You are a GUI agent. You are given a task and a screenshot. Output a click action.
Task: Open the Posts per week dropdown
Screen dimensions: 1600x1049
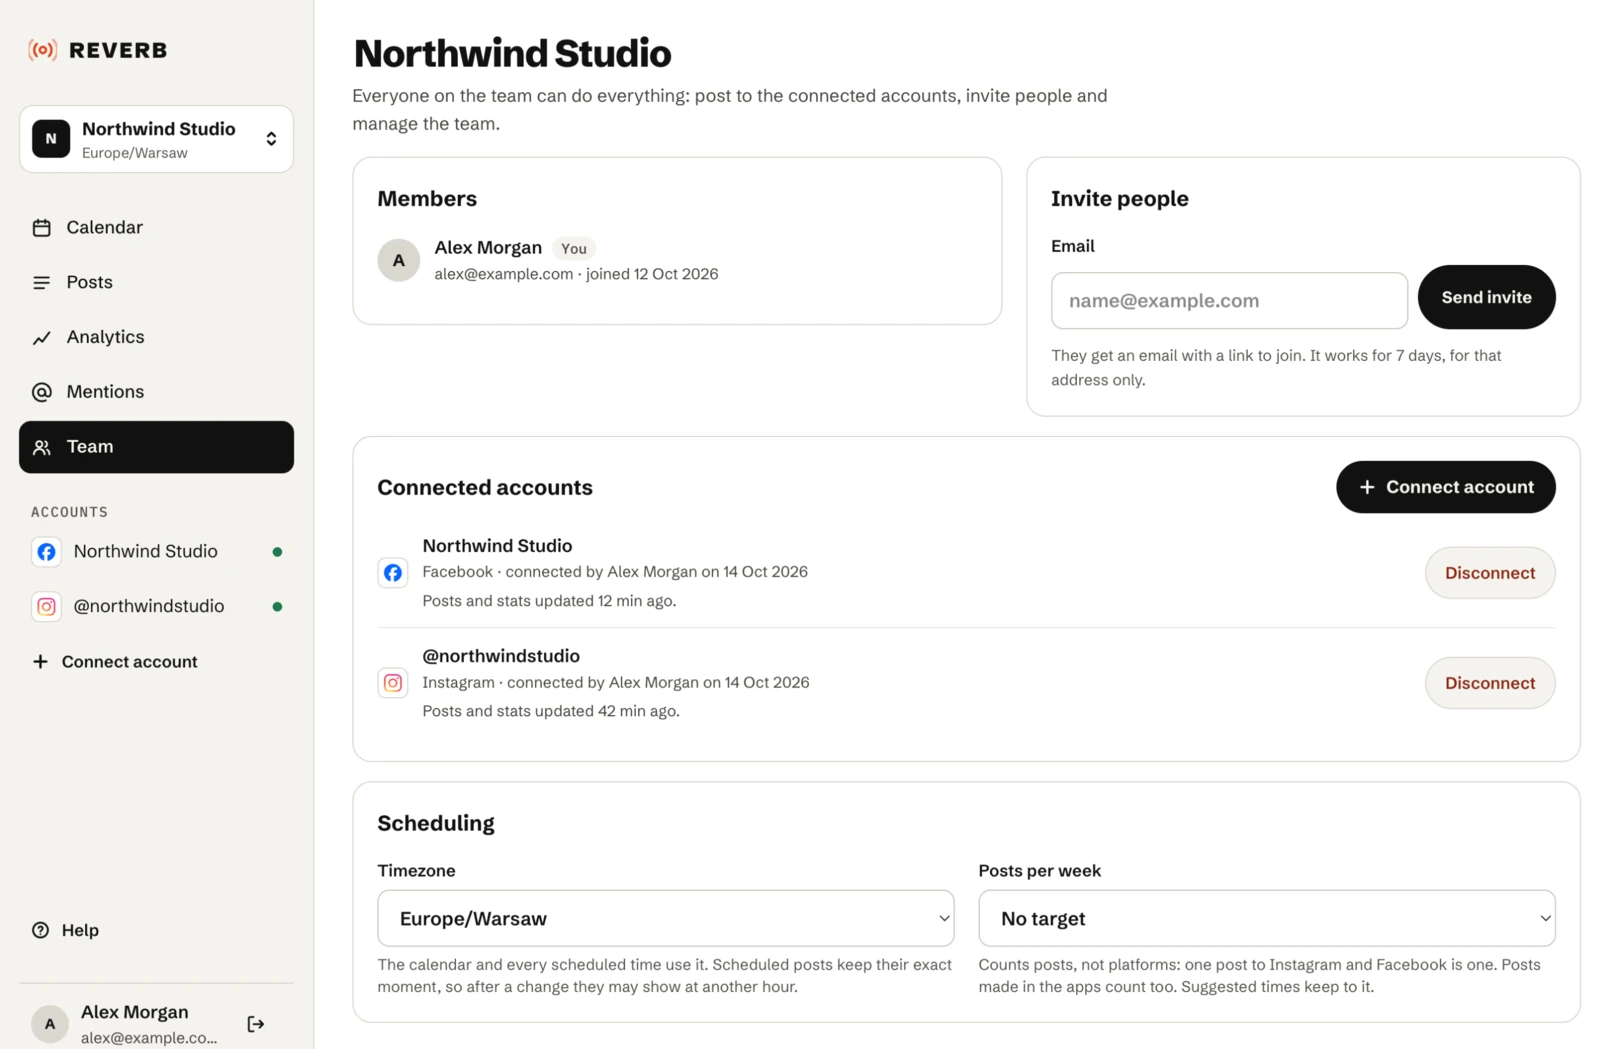click(1267, 918)
